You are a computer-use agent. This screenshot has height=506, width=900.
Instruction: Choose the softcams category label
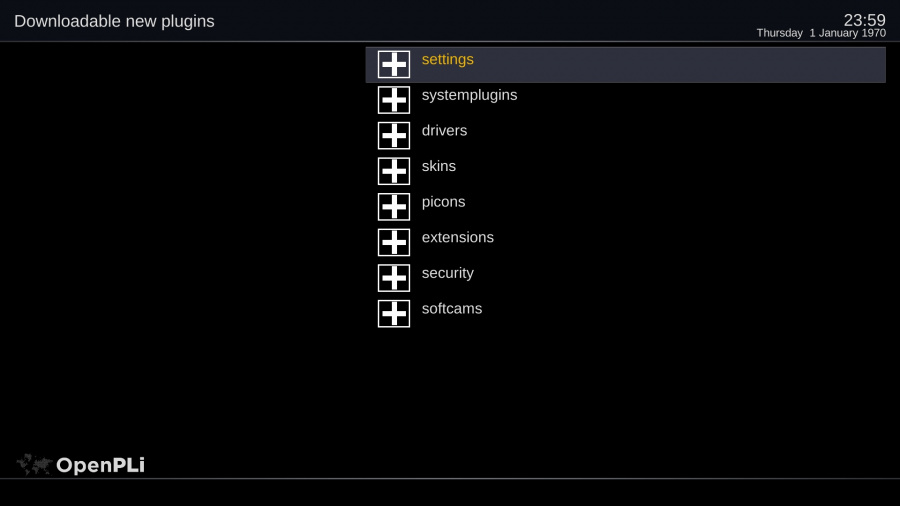point(451,309)
